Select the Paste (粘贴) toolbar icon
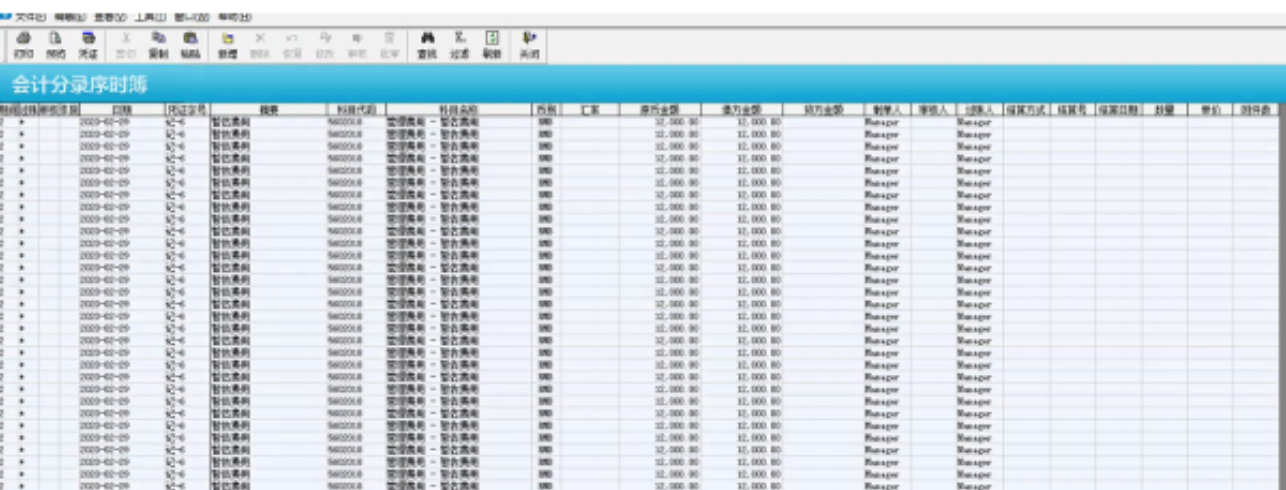Screen dimensions: 1286x490 pyautogui.click(x=190, y=45)
